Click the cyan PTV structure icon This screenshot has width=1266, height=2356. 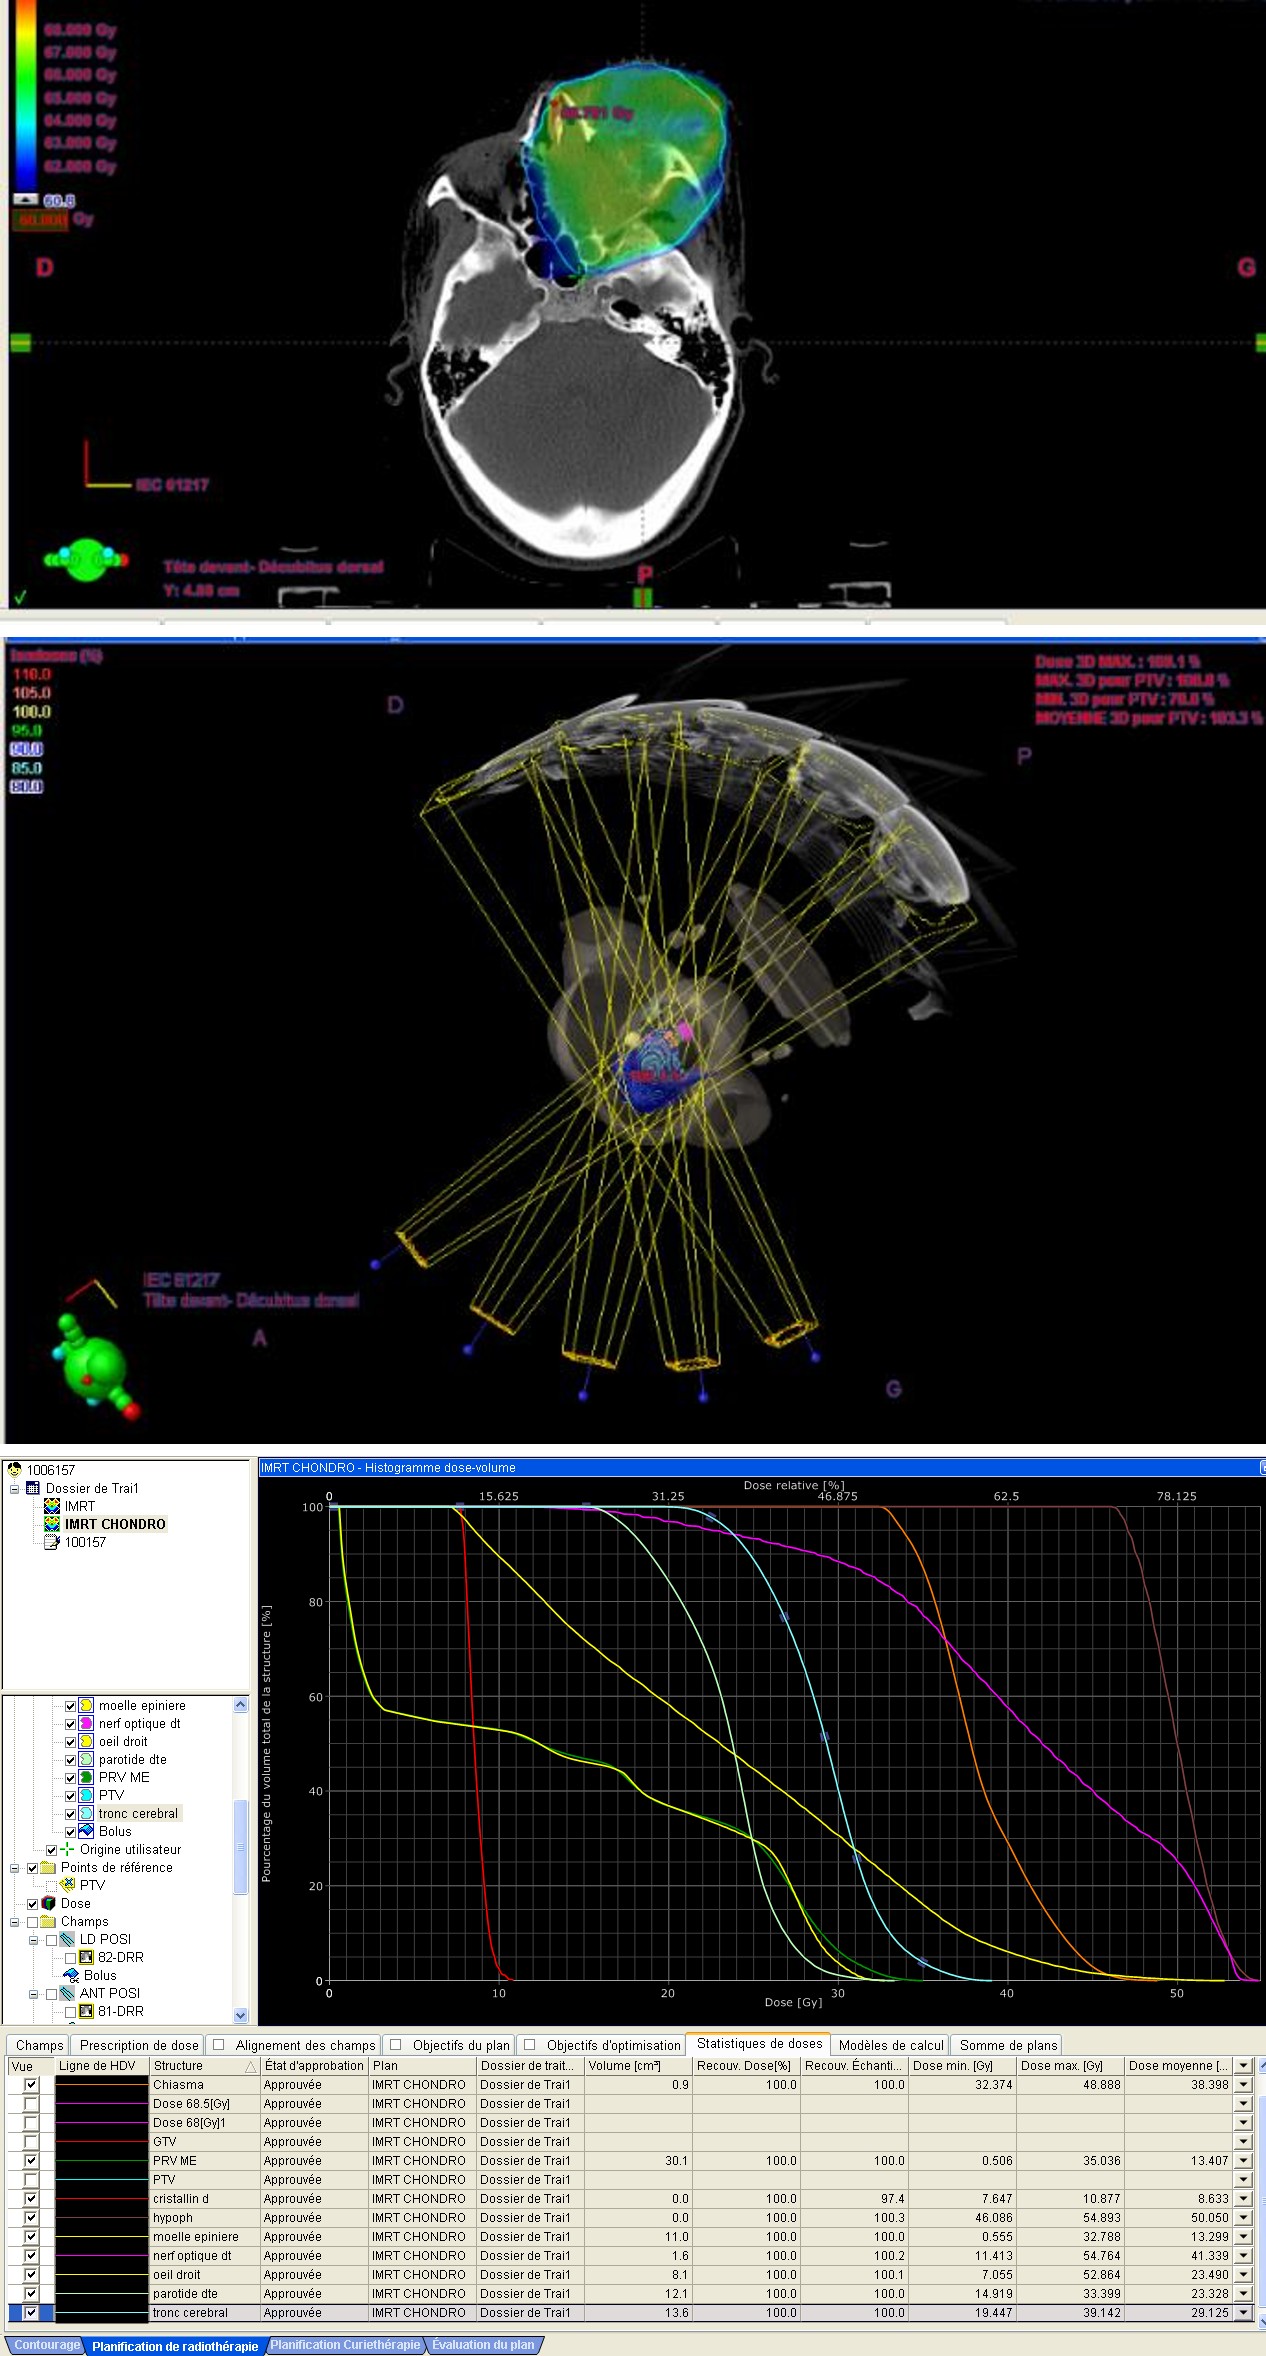[x=87, y=1795]
